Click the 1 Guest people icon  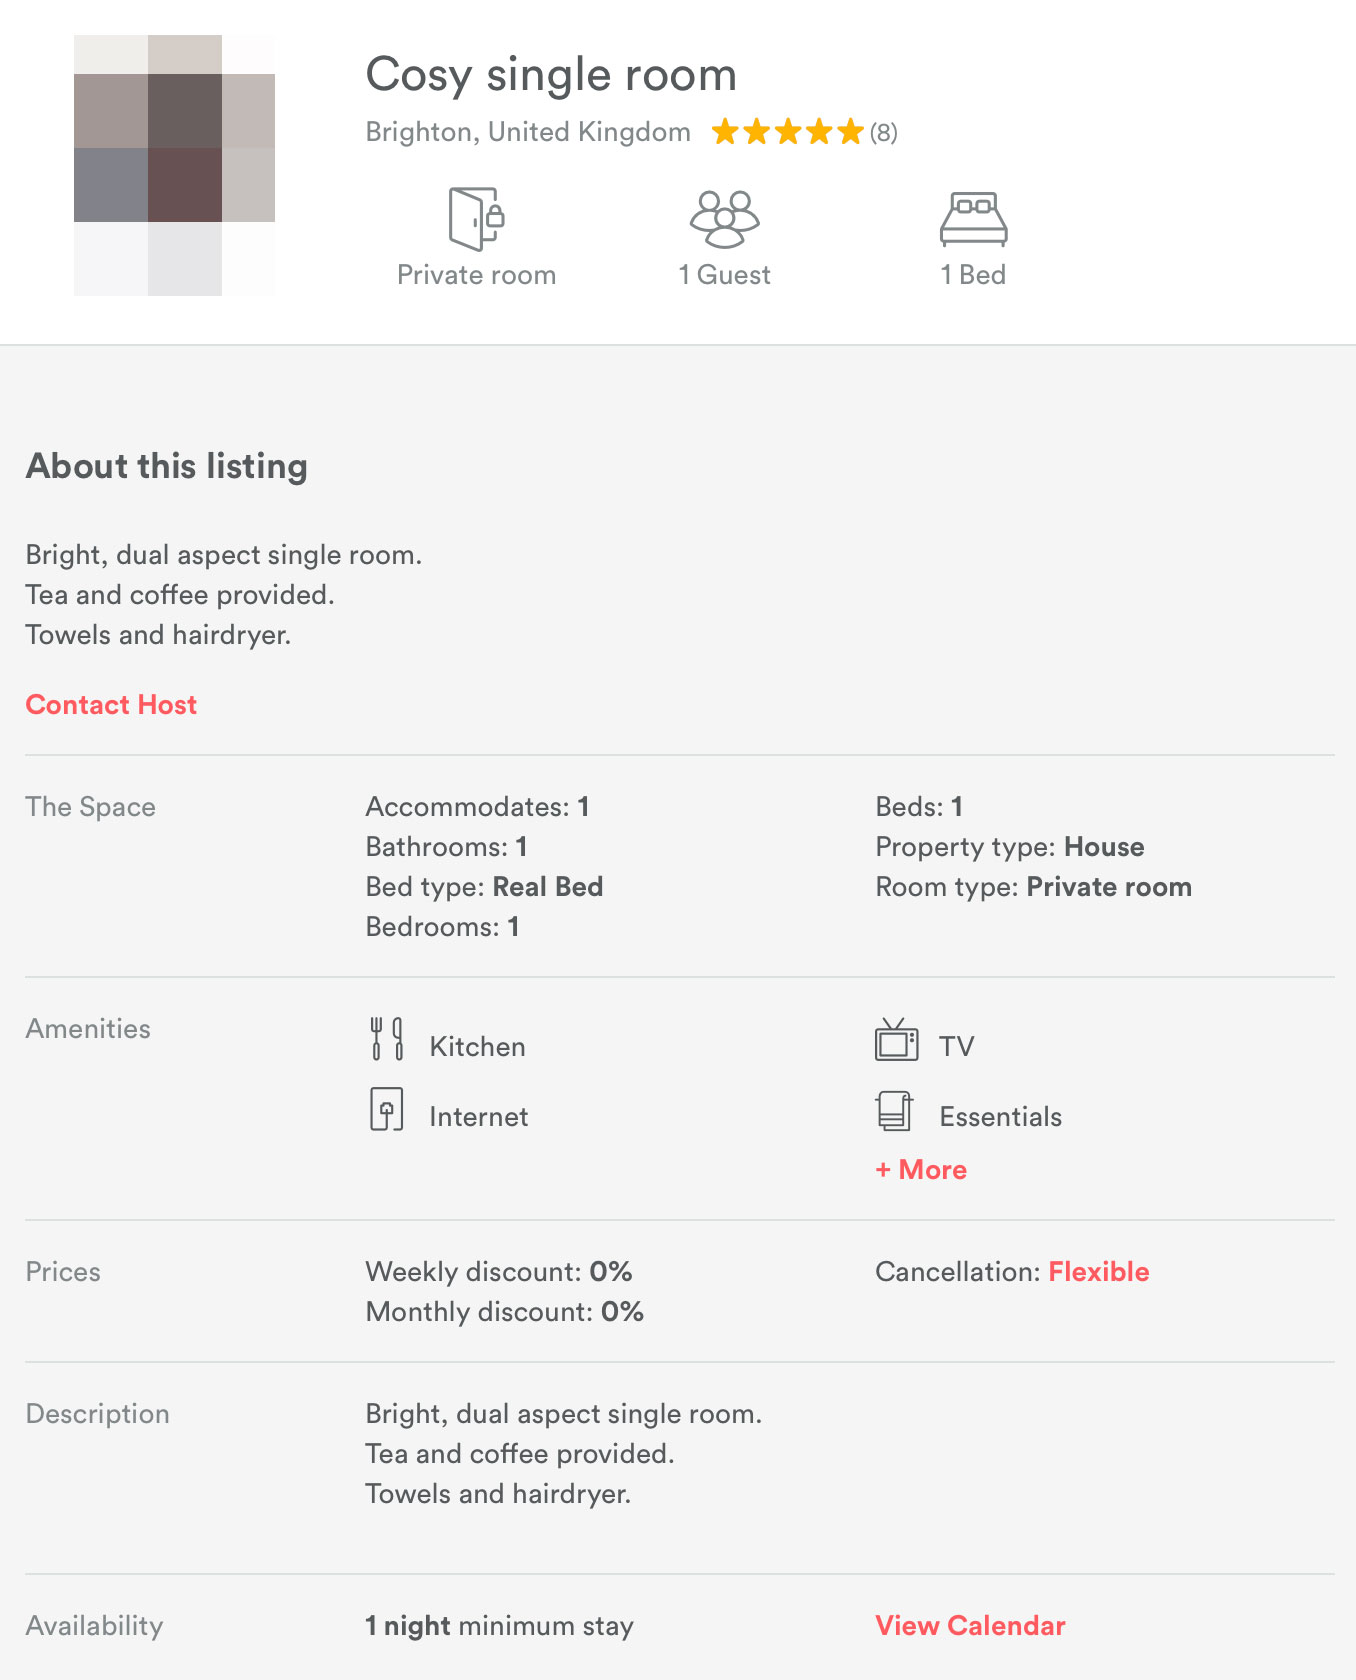(x=725, y=219)
